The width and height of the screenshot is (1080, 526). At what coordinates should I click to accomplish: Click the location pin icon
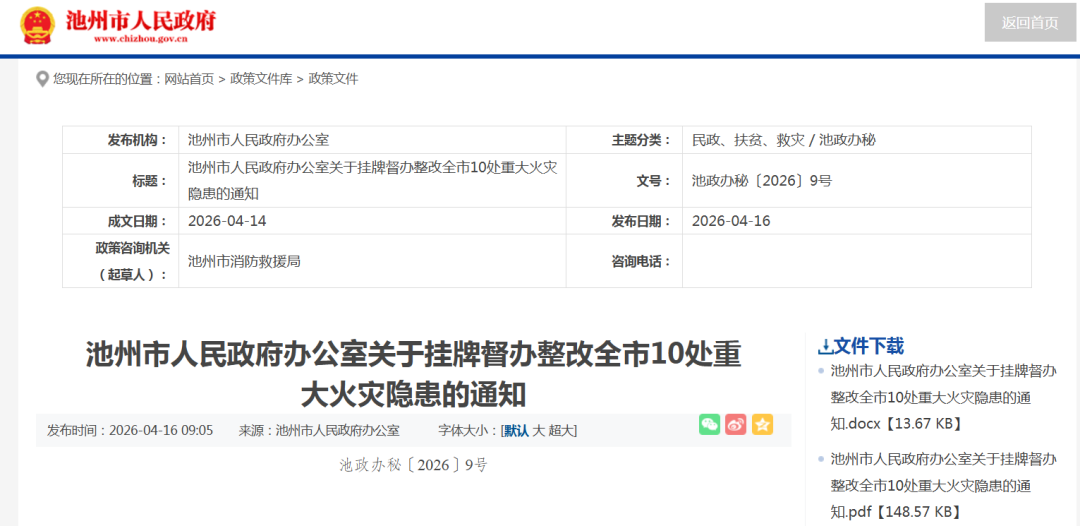(x=43, y=79)
